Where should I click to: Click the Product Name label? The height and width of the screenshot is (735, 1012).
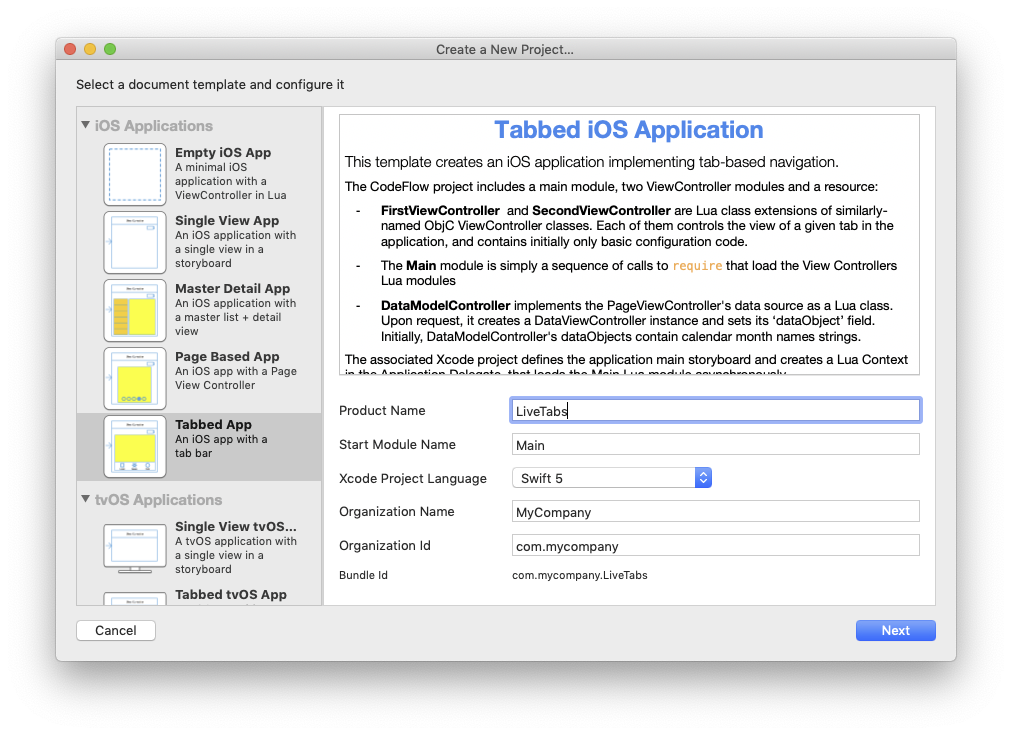(382, 410)
